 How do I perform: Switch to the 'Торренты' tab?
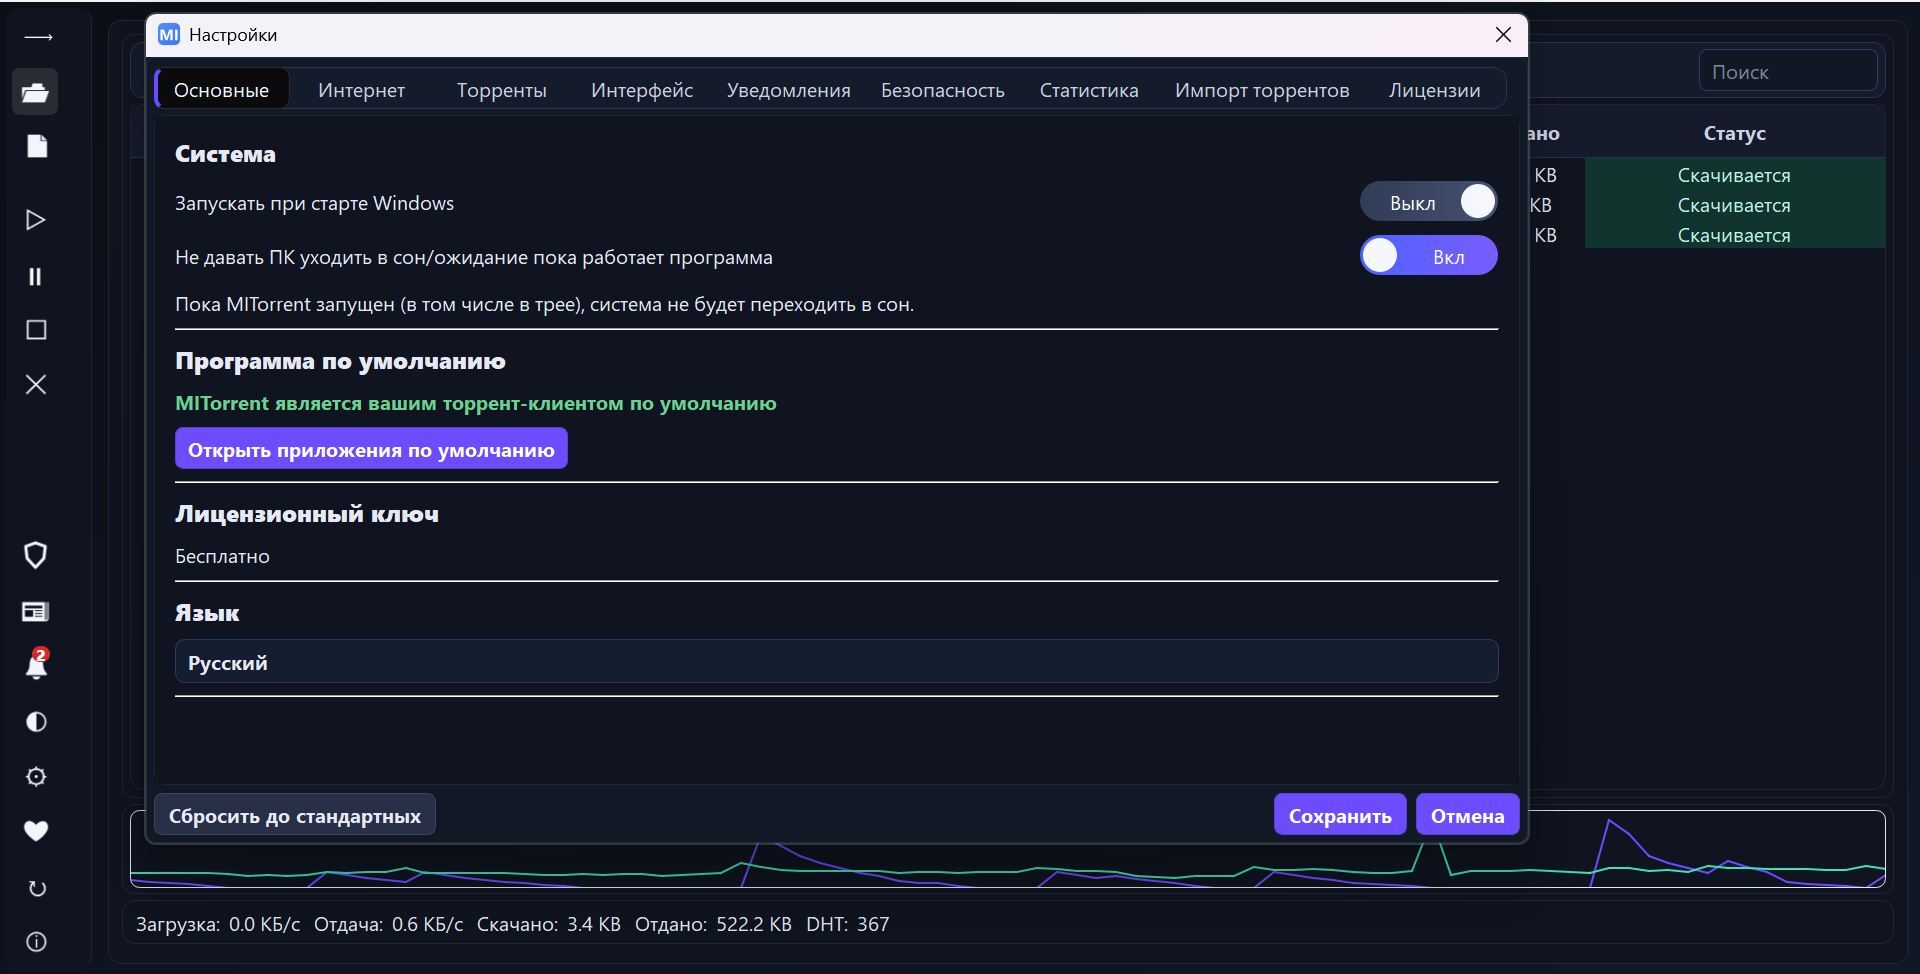coord(501,90)
